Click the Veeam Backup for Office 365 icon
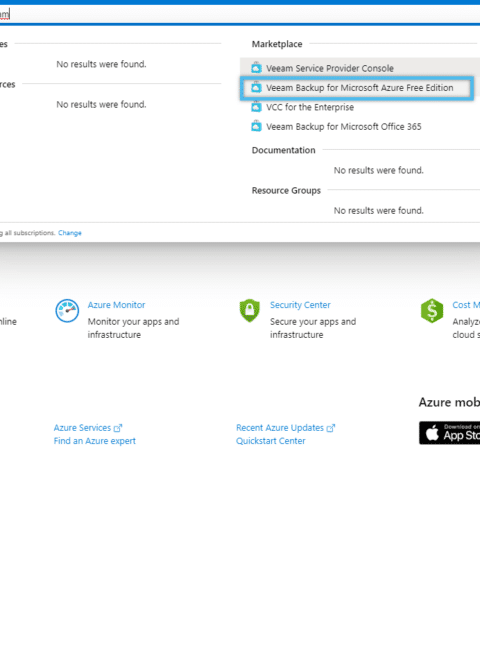The height and width of the screenshot is (650, 480). click(256, 126)
